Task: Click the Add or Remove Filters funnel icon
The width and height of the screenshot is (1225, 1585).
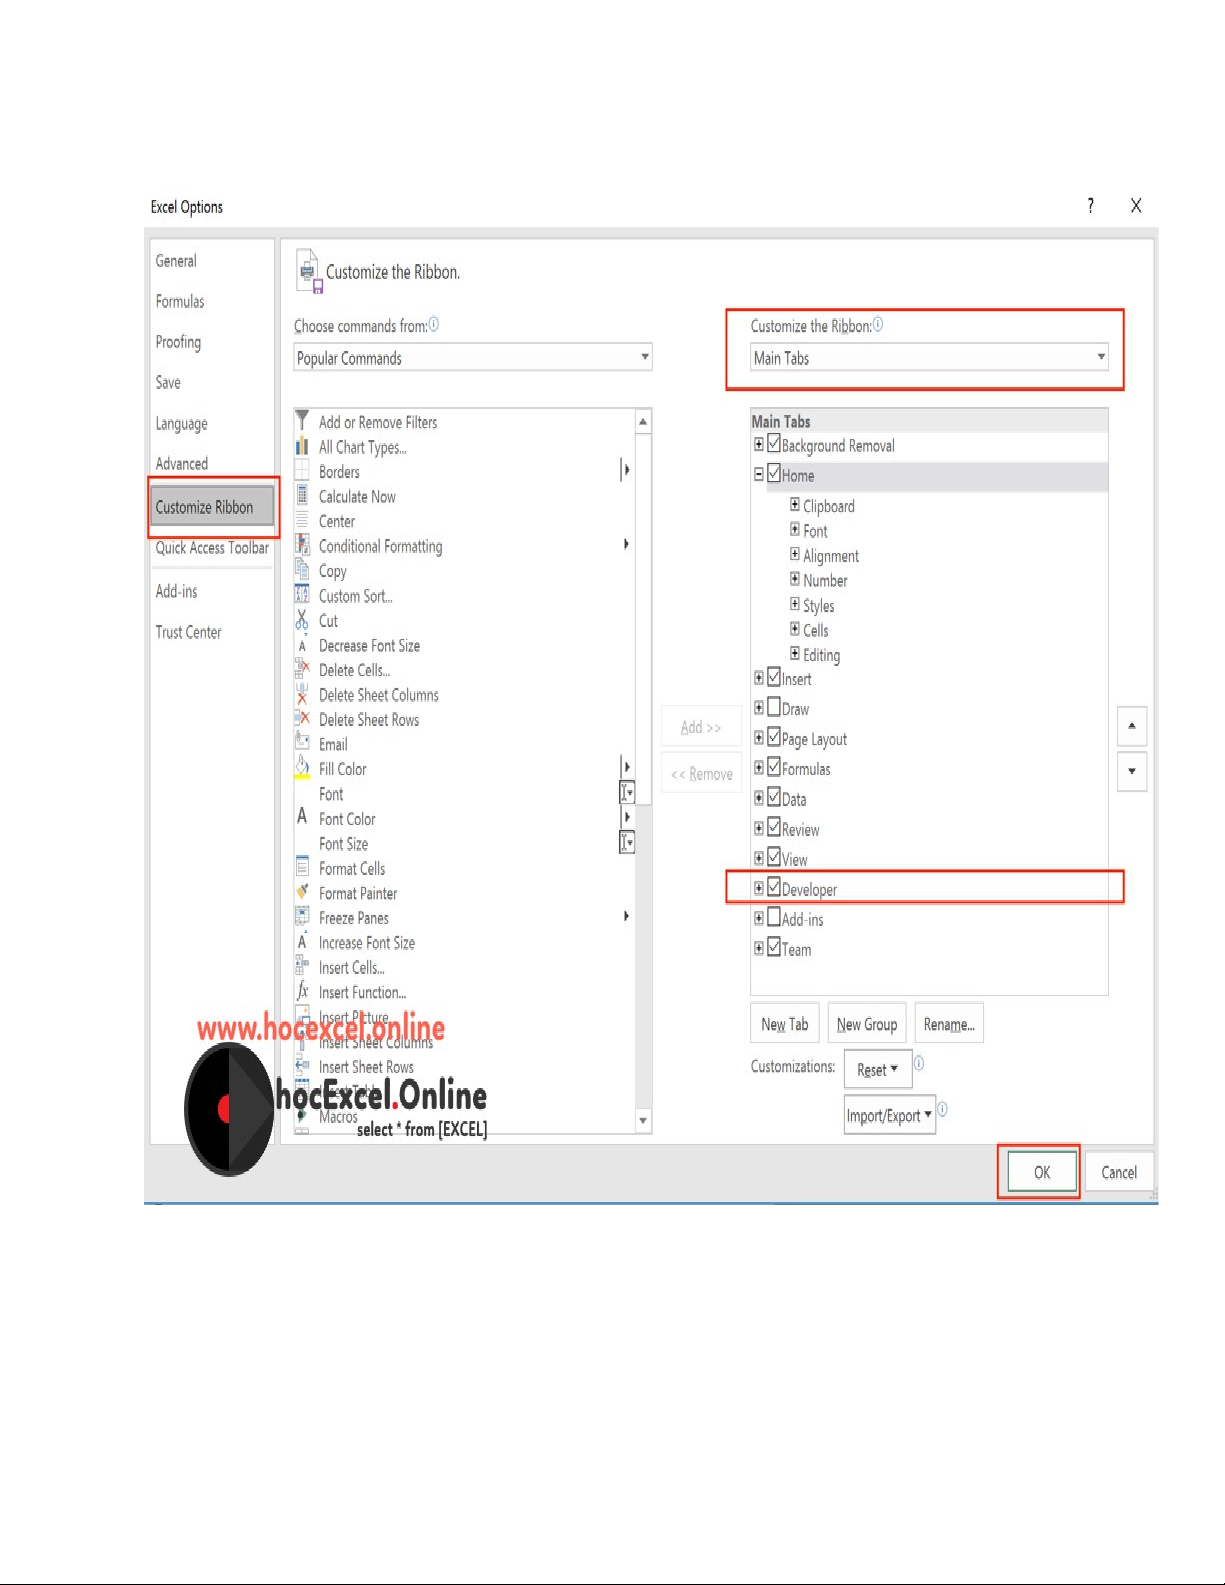Action: click(302, 422)
